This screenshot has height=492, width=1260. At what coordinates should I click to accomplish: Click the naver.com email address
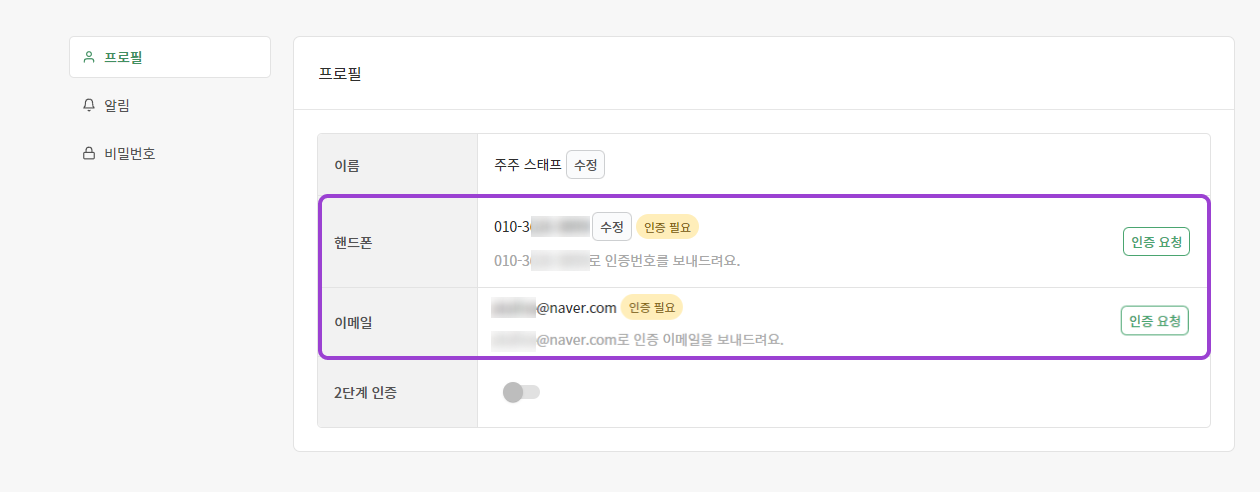(555, 308)
